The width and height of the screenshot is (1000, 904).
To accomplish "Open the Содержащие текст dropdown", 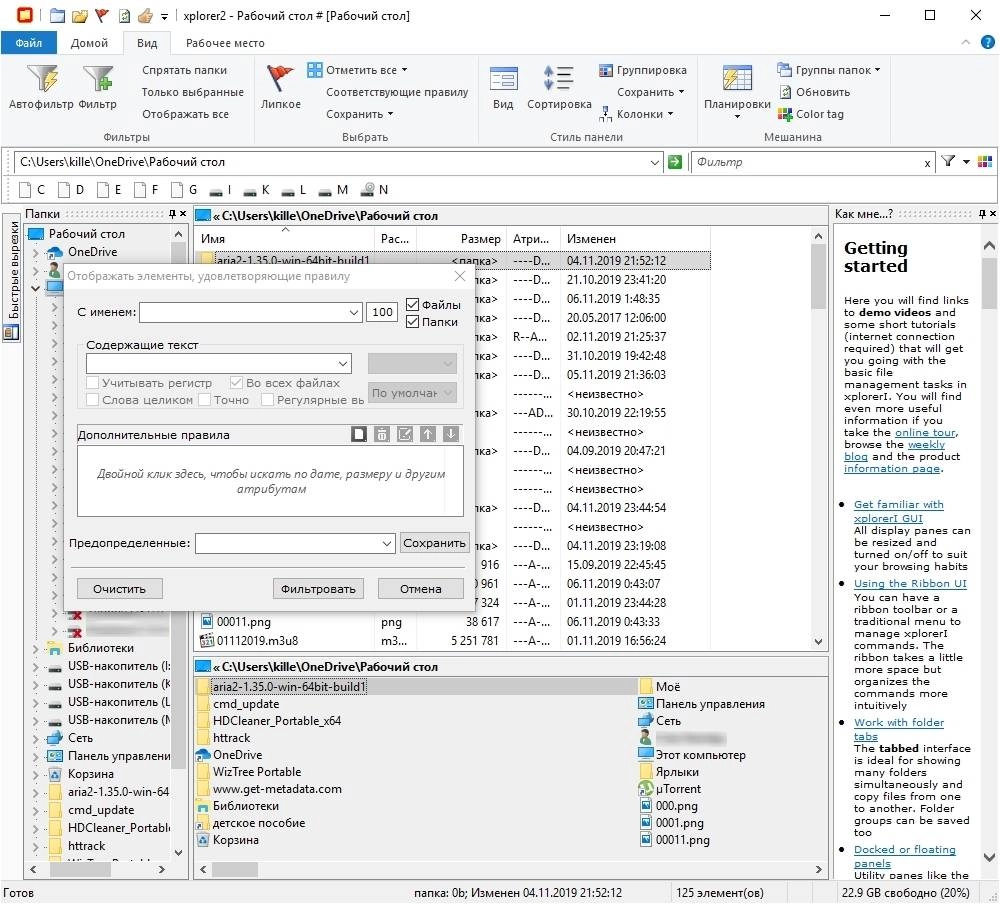I will click(343, 364).
